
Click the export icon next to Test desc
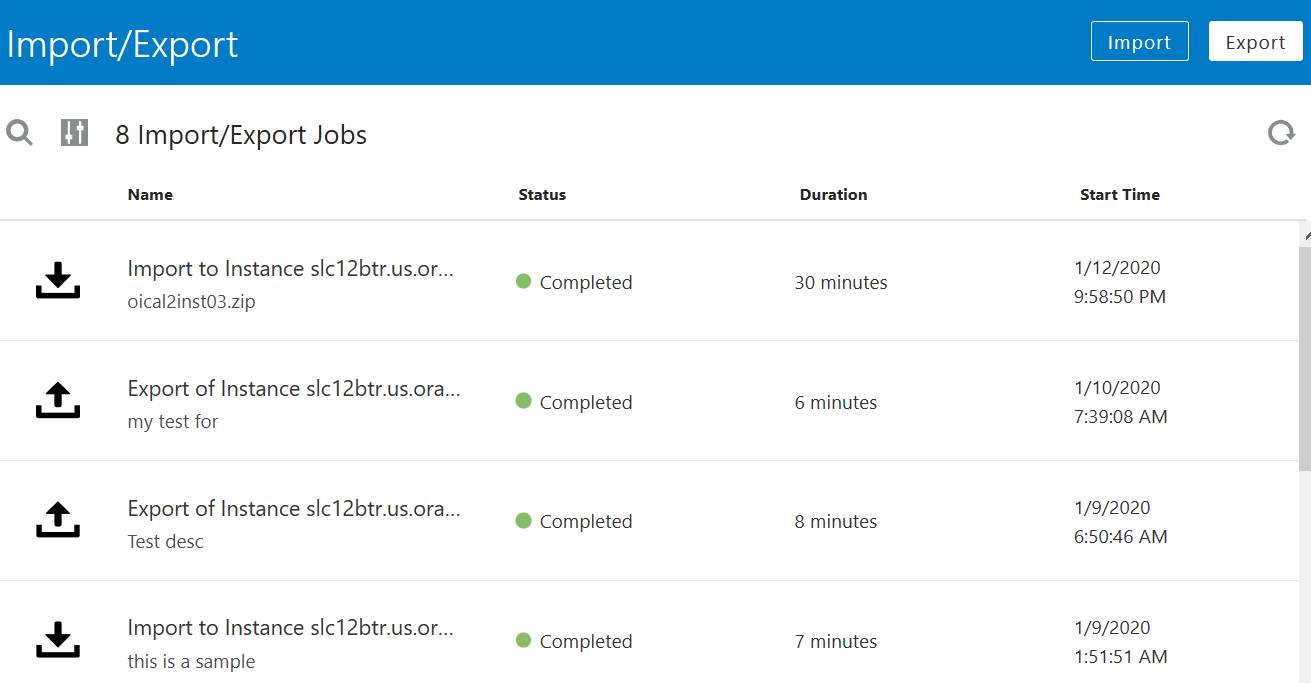tap(57, 520)
